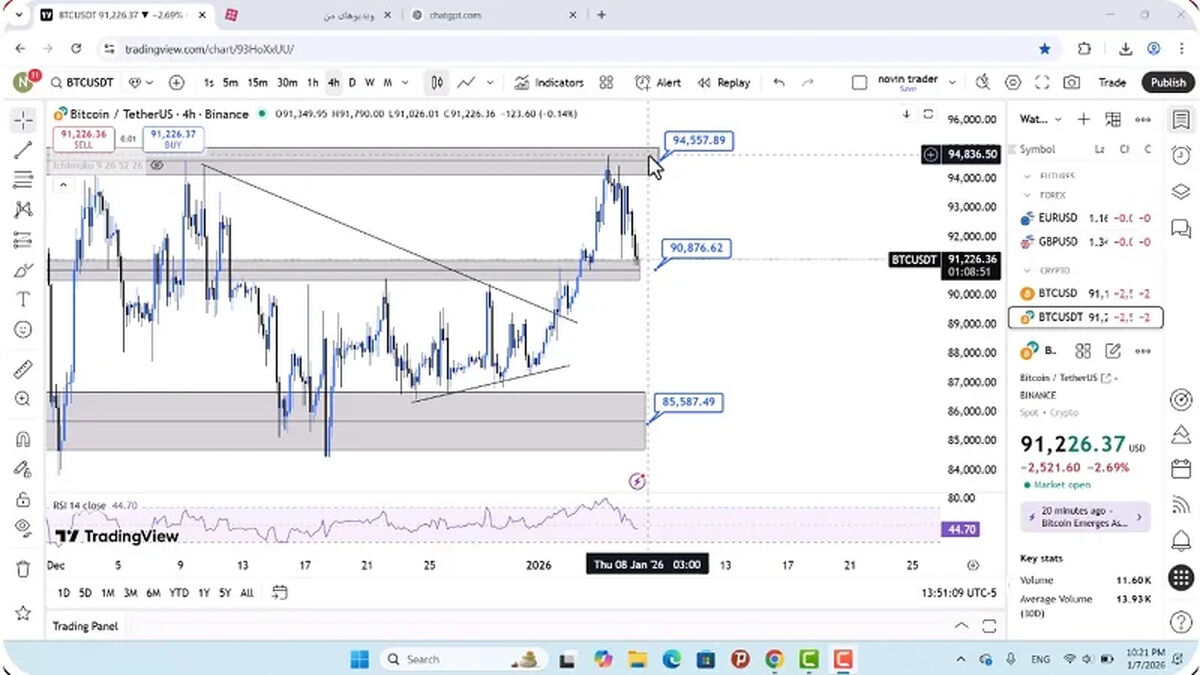Select GBPUSD in the watchlist
Screen dimensions: 1200x675
click(x=1087, y=242)
